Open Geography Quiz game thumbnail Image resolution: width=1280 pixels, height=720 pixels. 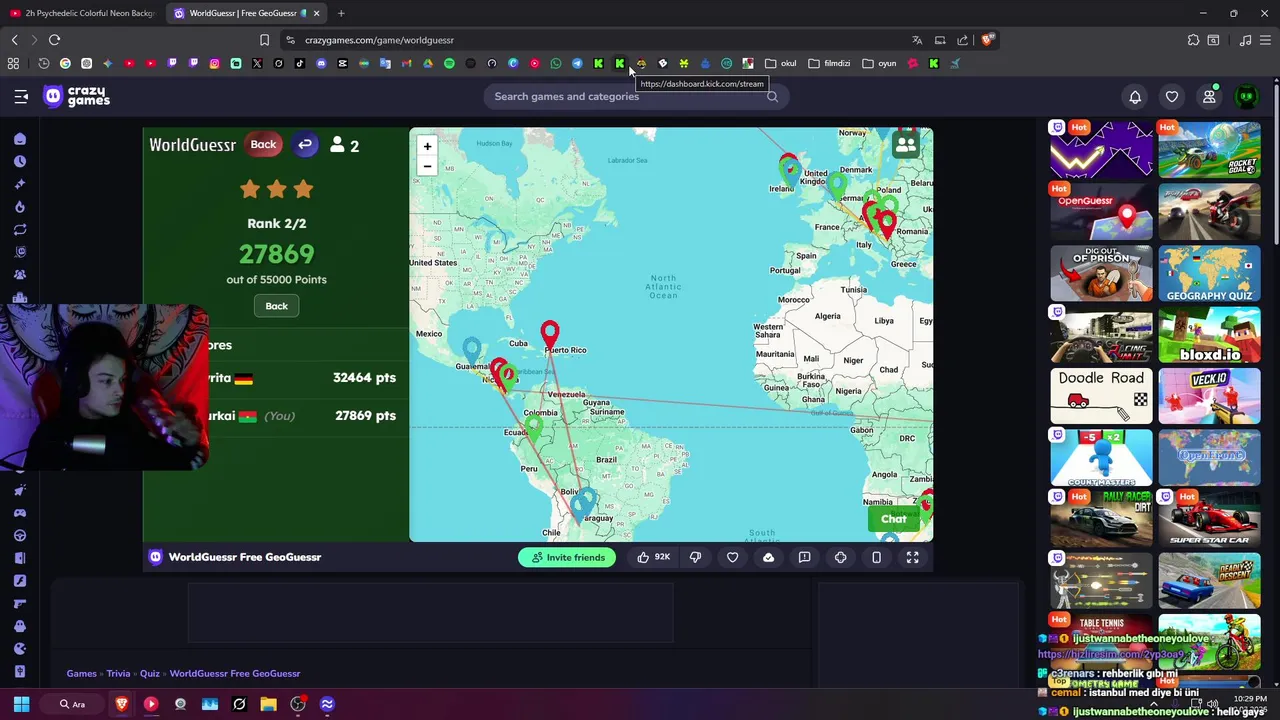tap(1209, 273)
